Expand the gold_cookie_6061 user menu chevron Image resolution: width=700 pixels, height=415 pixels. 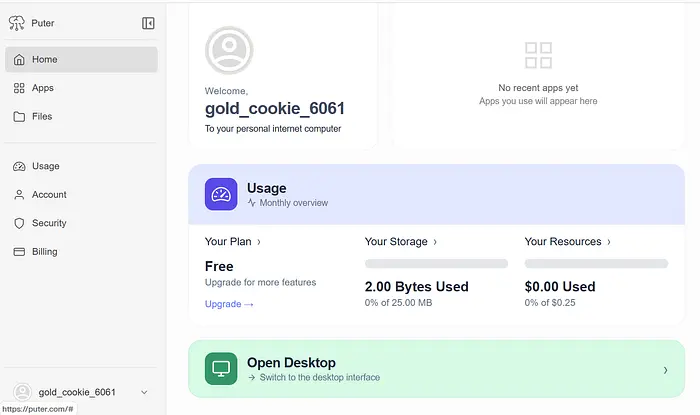pyautogui.click(x=144, y=392)
